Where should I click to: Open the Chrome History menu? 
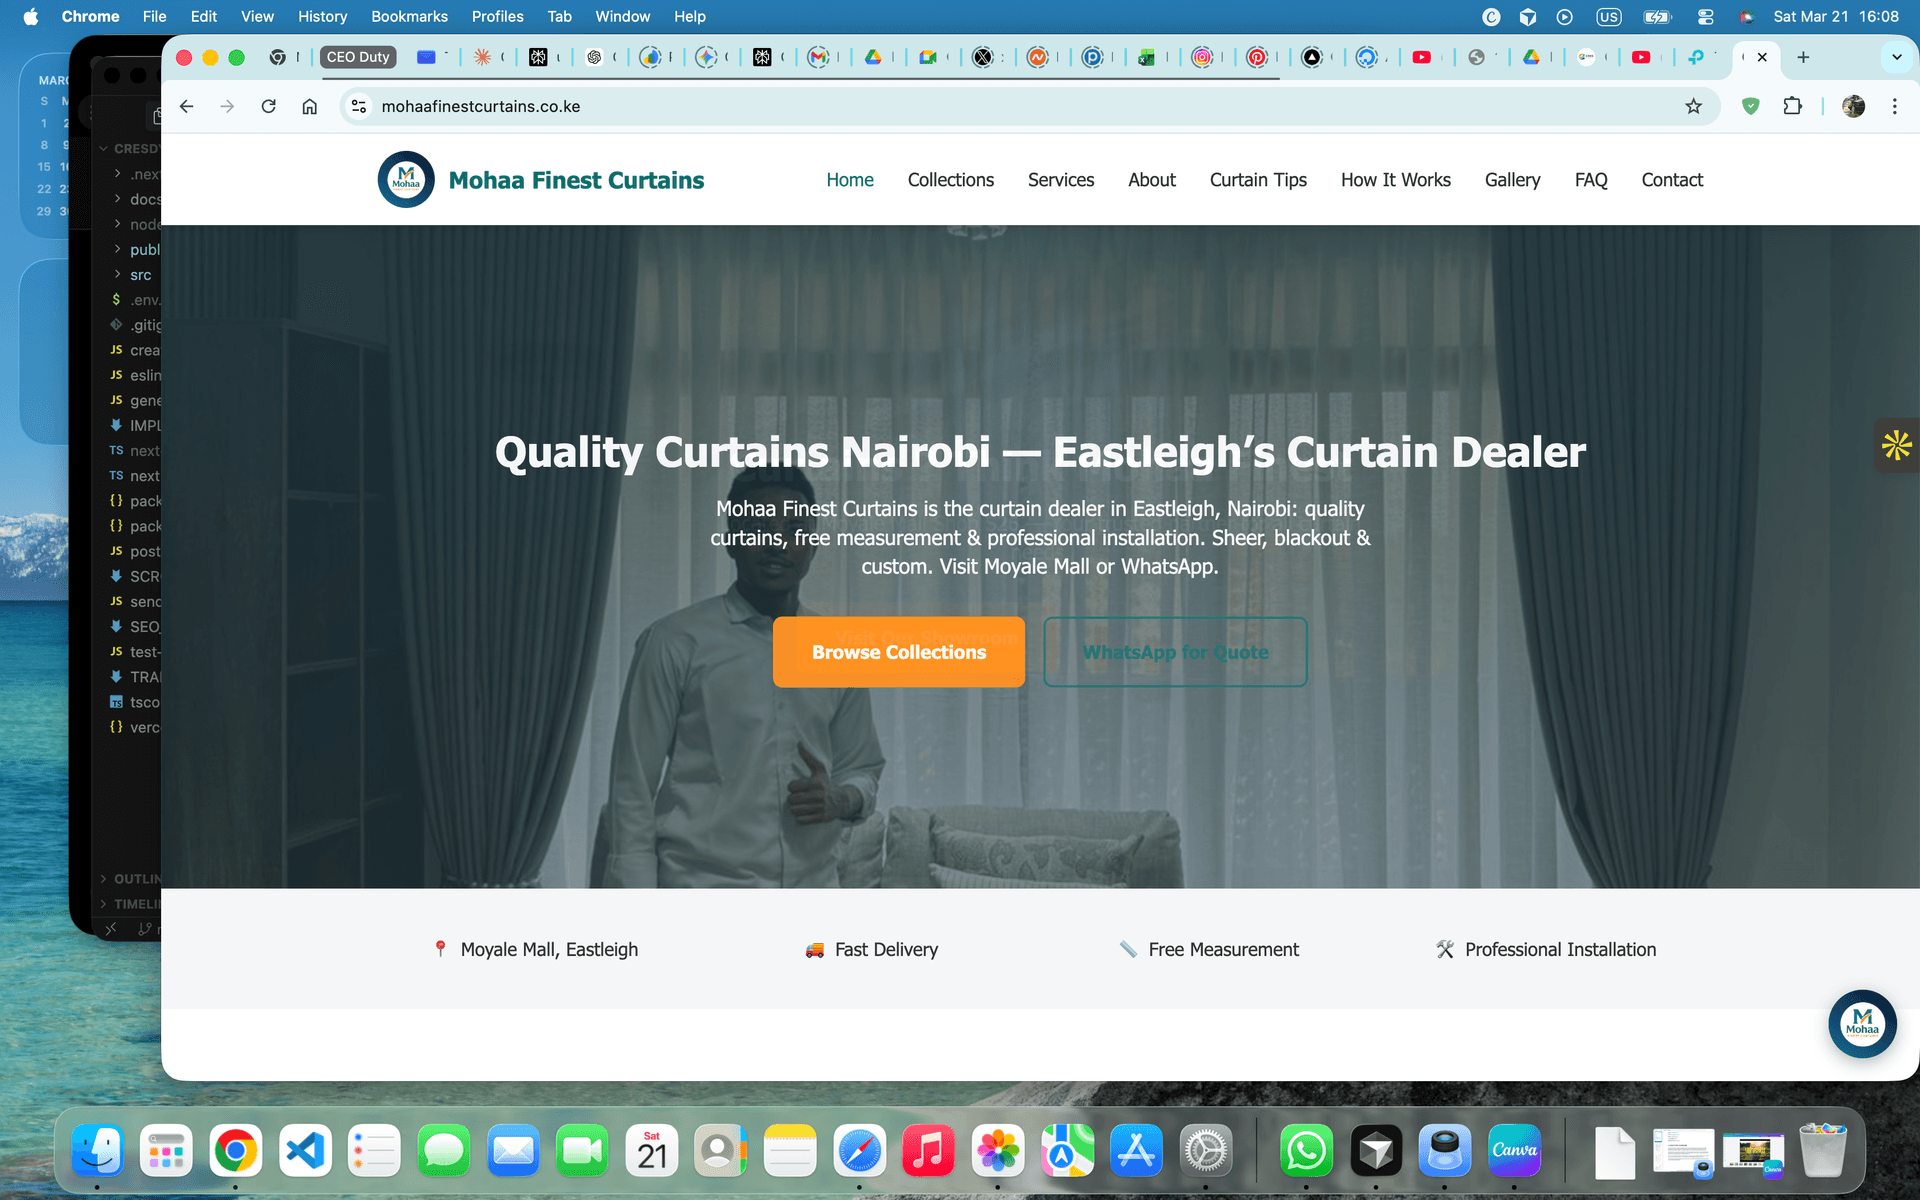(322, 16)
